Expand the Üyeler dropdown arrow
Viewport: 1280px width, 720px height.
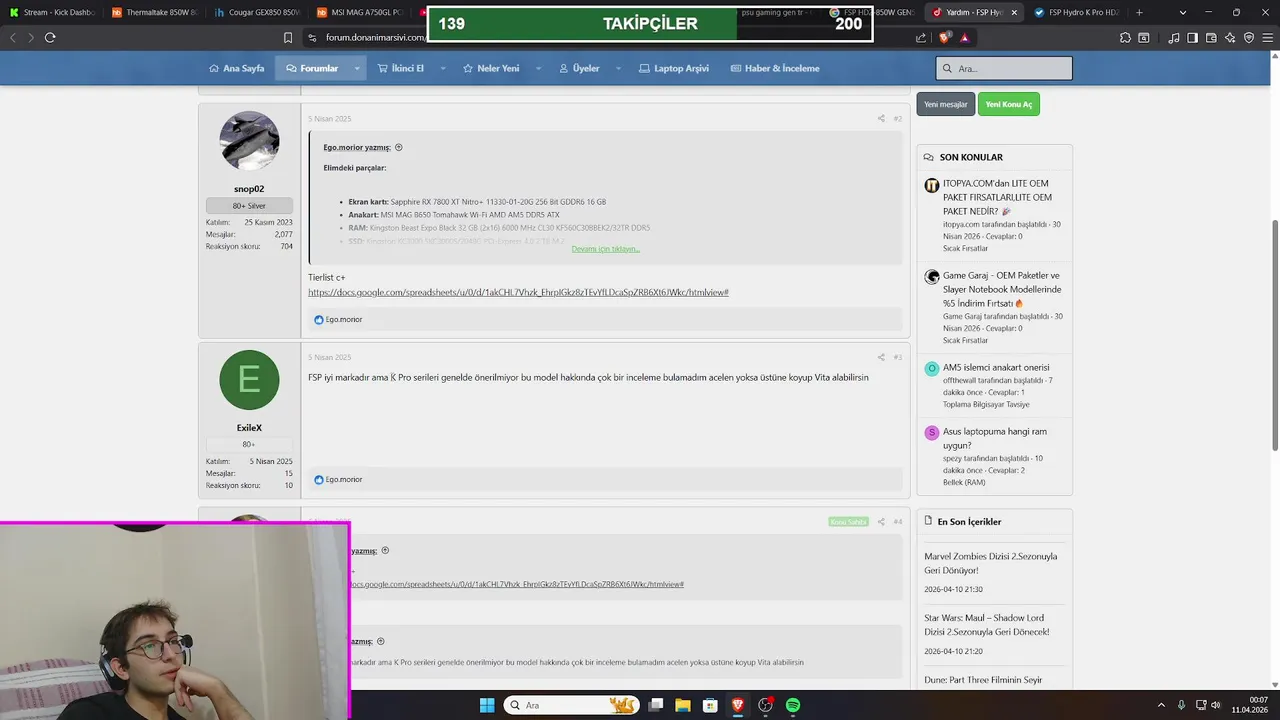pyautogui.click(x=617, y=68)
